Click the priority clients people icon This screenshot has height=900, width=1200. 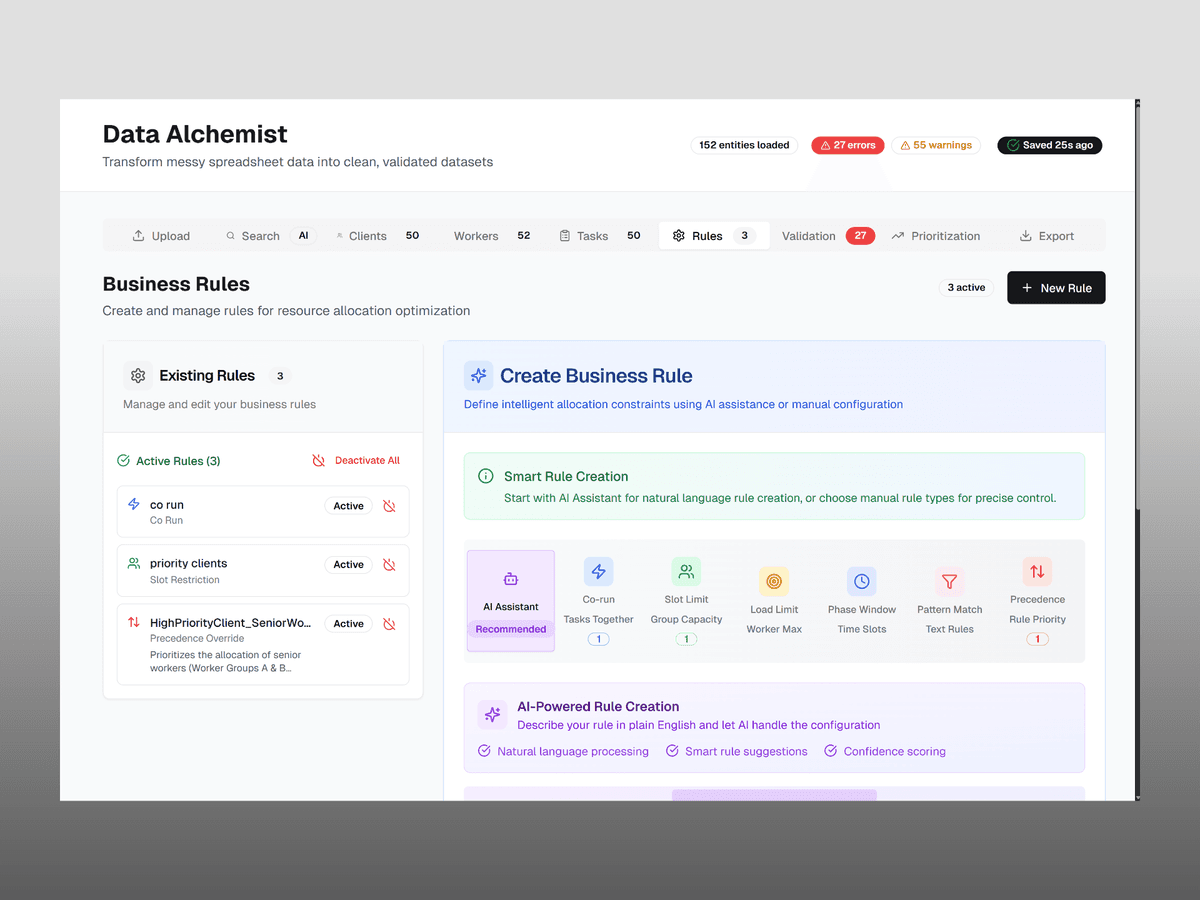(134, 564)
